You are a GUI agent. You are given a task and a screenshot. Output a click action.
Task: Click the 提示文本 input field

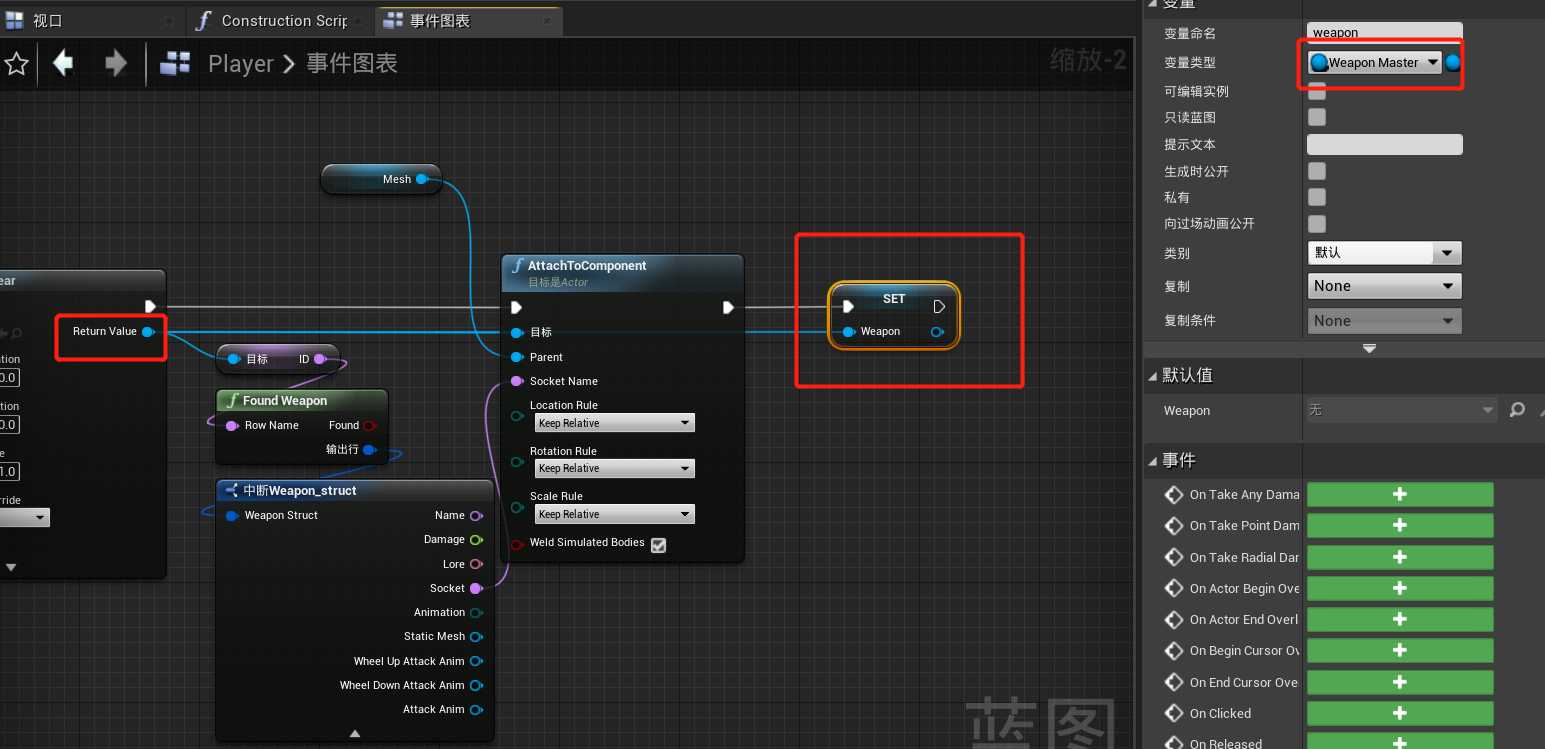(x=1384, y=144)
